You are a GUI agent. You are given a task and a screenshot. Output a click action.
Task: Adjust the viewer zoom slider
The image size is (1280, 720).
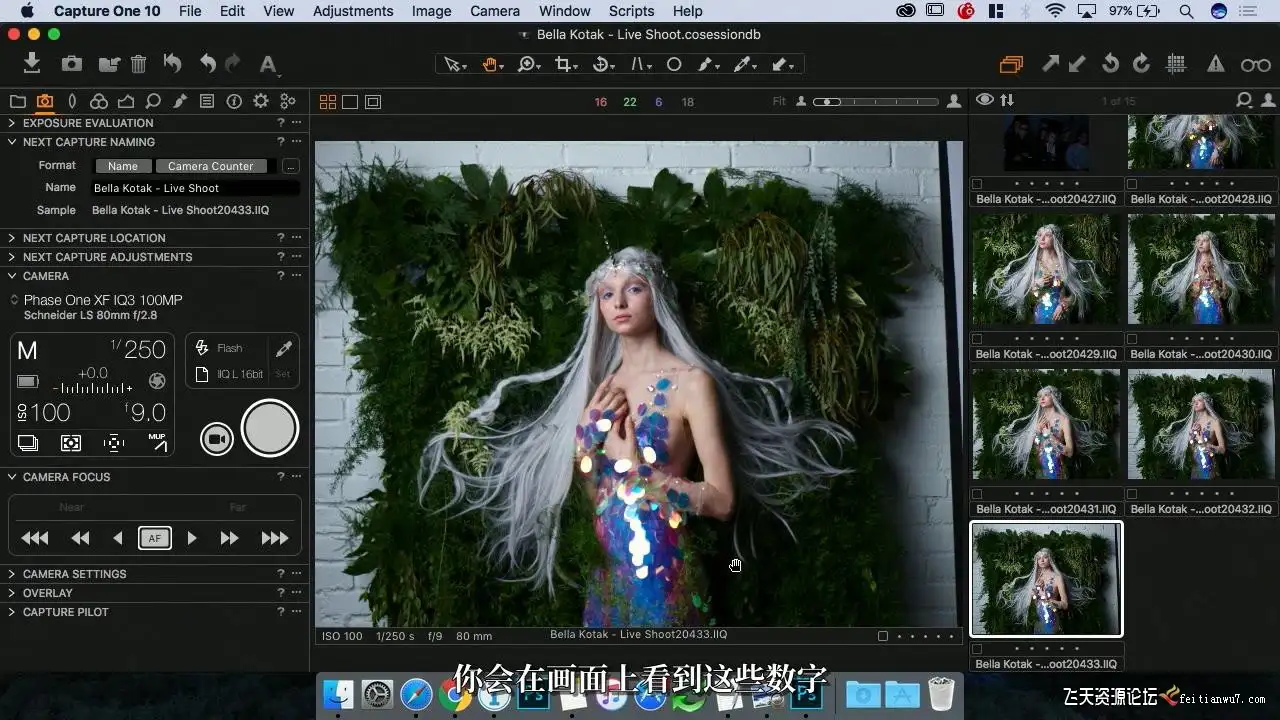pos(828,102)
